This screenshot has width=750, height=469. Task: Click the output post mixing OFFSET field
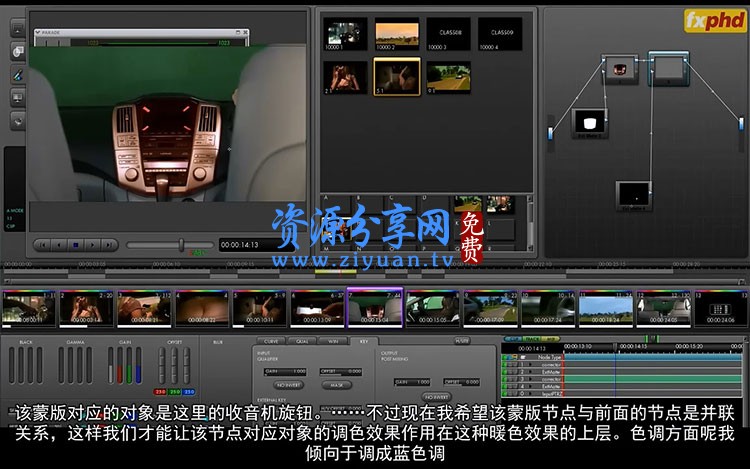tap(462, 382)
